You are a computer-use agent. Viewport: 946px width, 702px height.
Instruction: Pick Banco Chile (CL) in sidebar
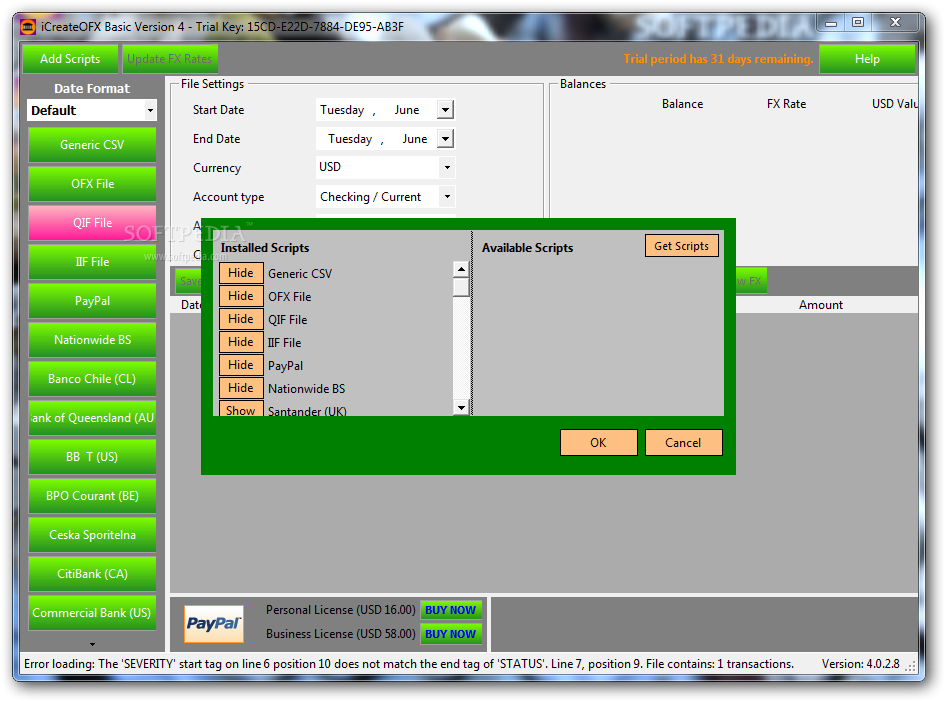click(x=92, y=379)
